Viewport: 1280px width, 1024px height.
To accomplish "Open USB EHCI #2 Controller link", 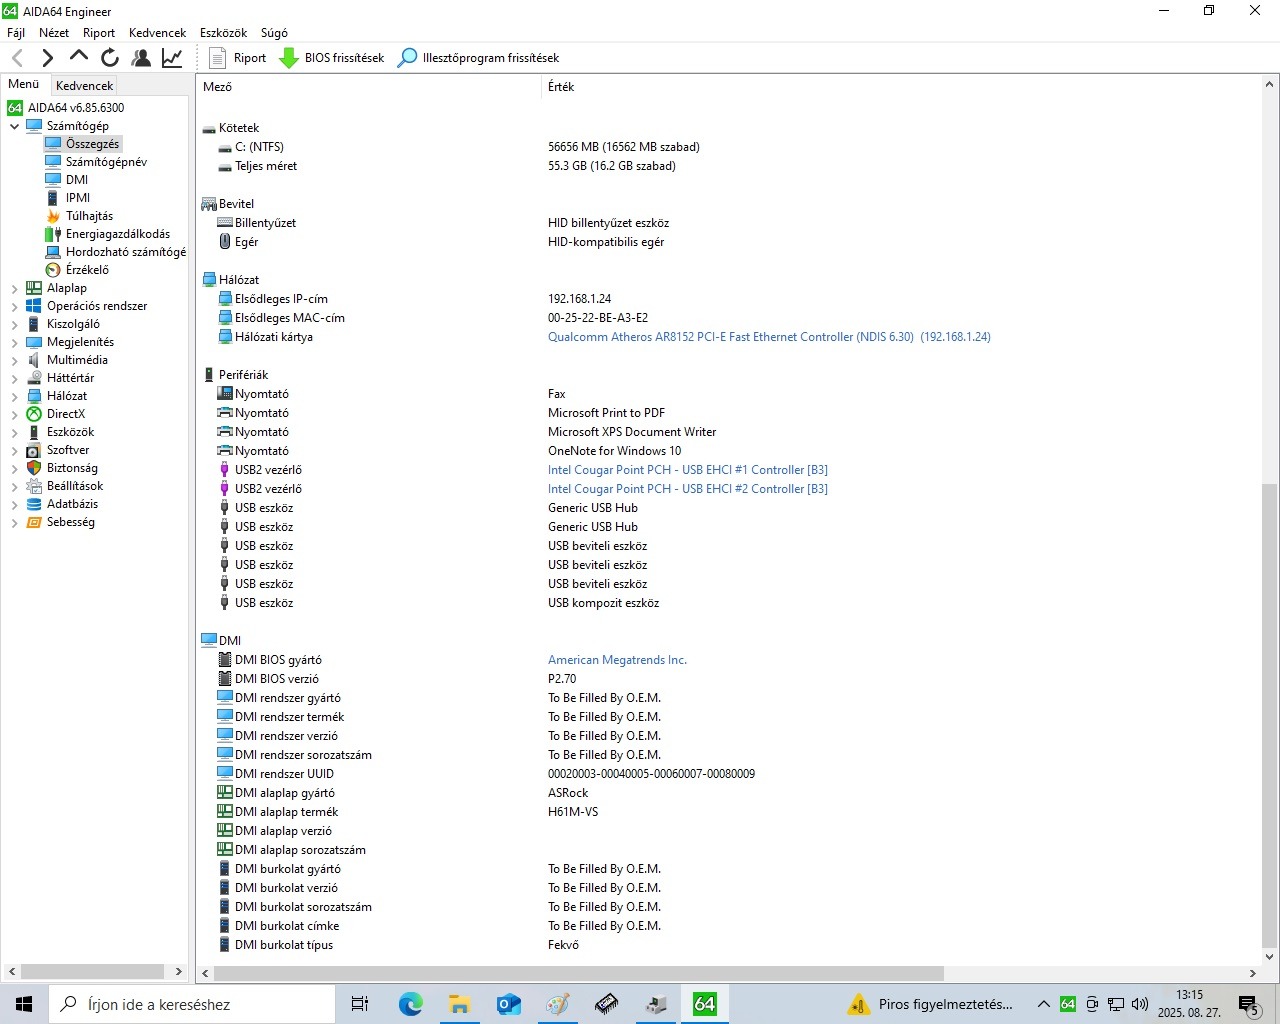I will 688,489.
